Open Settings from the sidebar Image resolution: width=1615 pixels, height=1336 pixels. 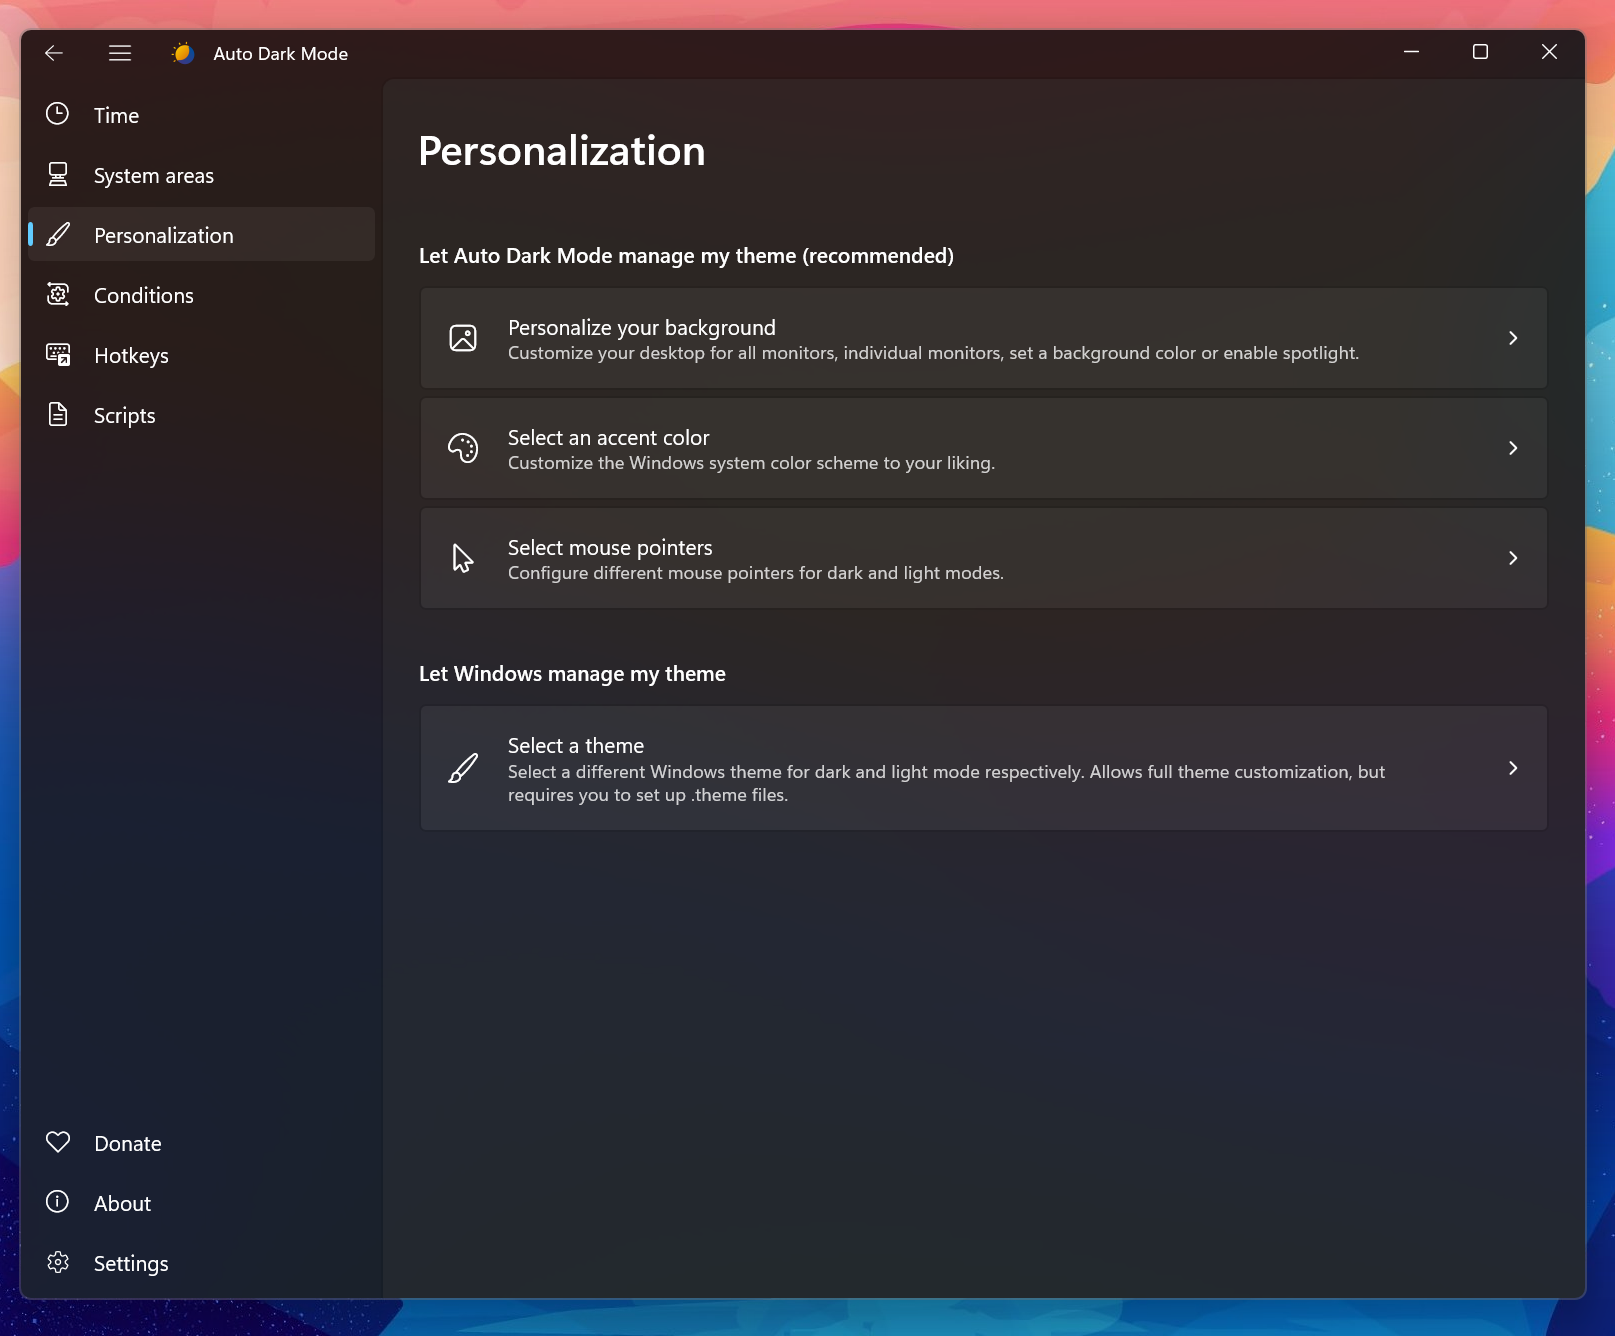[x=202, y=1263]
